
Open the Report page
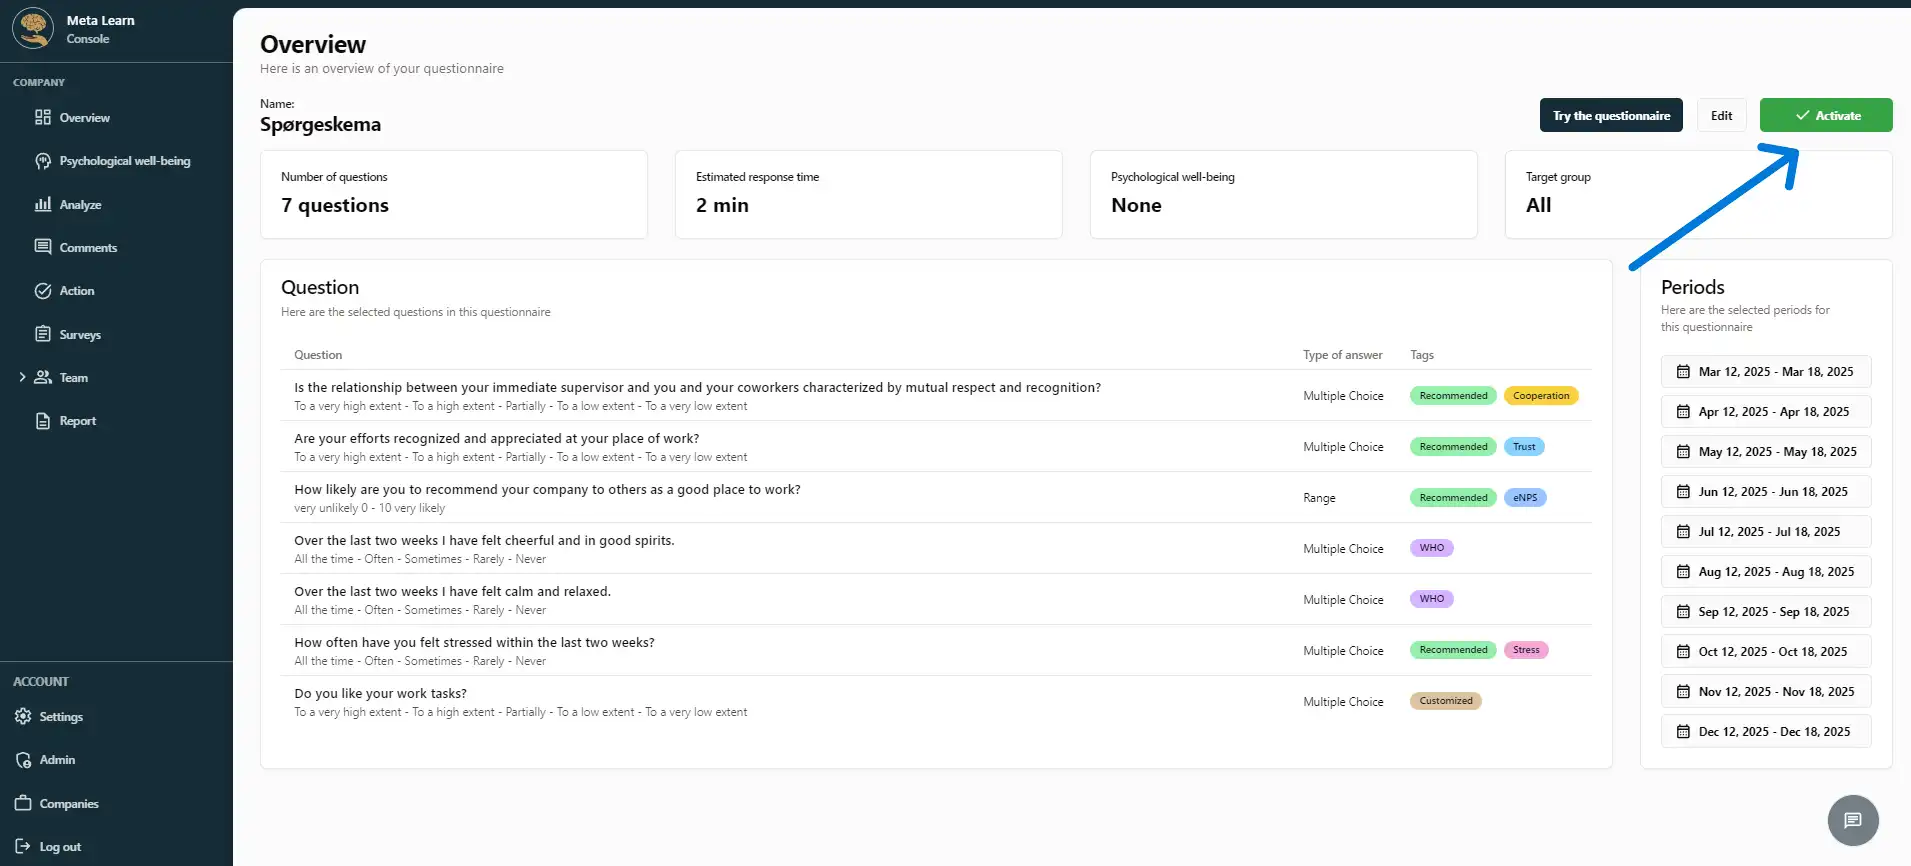coord(77,421)
